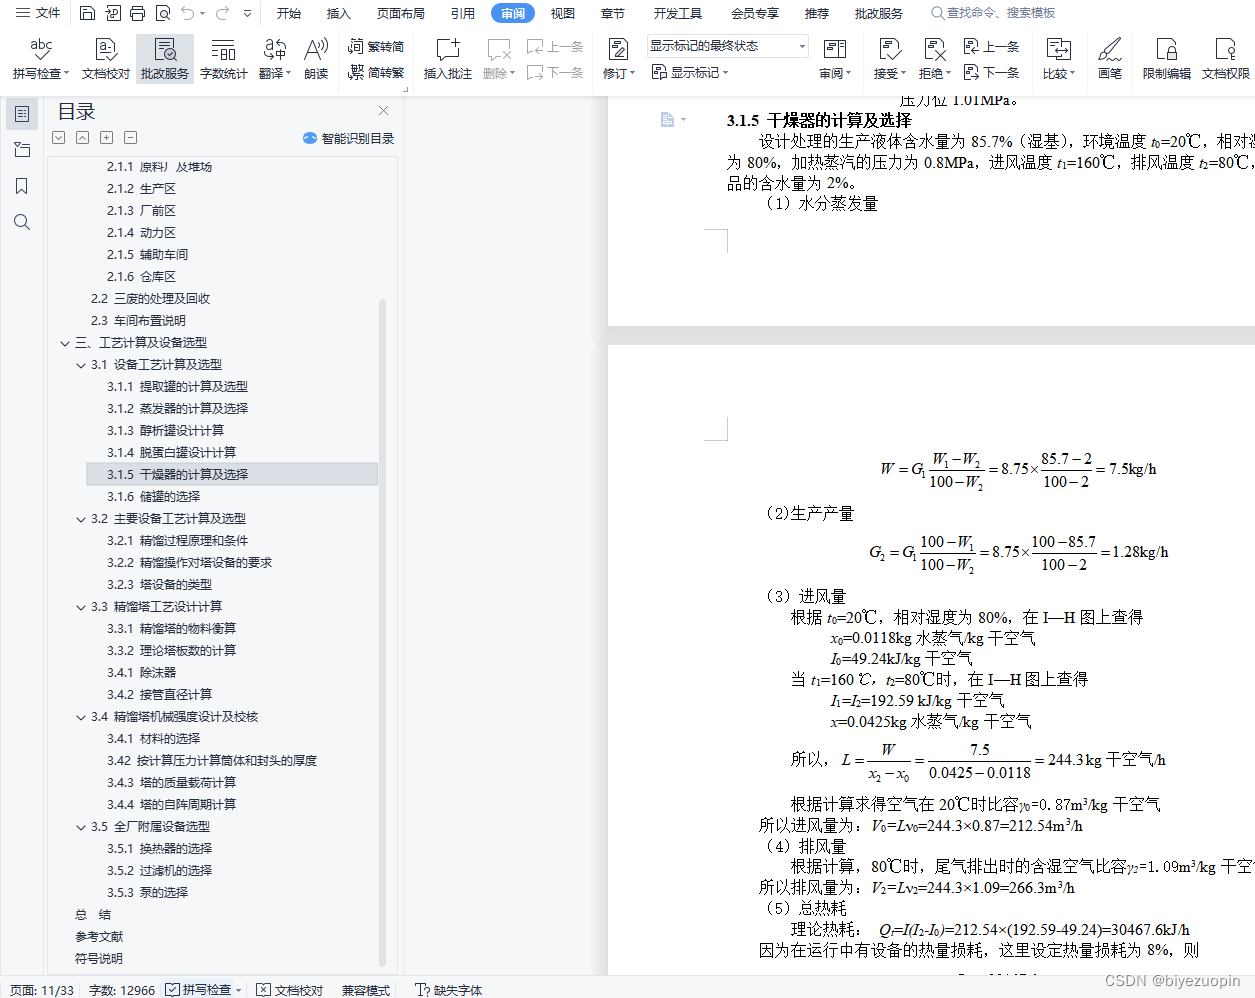Switch to the 页面布局 tab
The image size is (1255, 998).
coord(401,13)
